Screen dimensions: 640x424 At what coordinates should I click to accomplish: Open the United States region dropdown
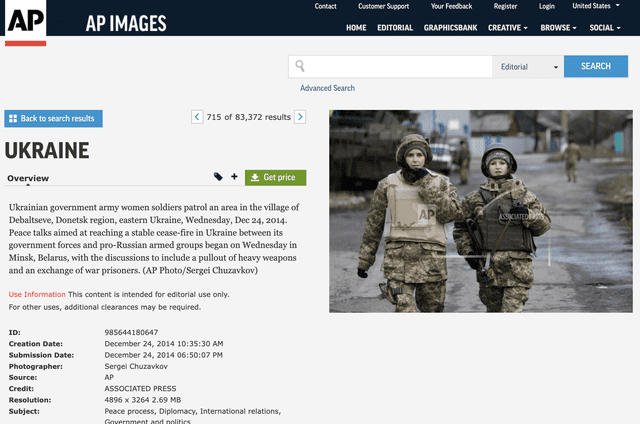click(596, 6)
